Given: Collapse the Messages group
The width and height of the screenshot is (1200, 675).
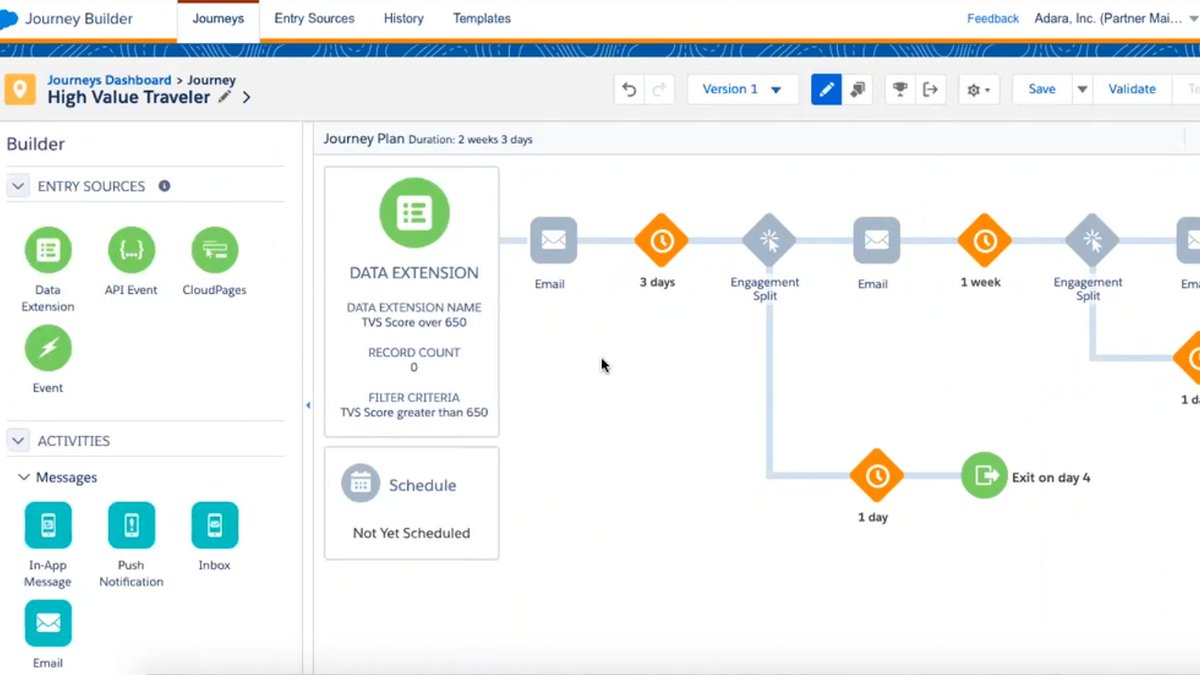Looking at the screenshot, I should tap(24, 478).
